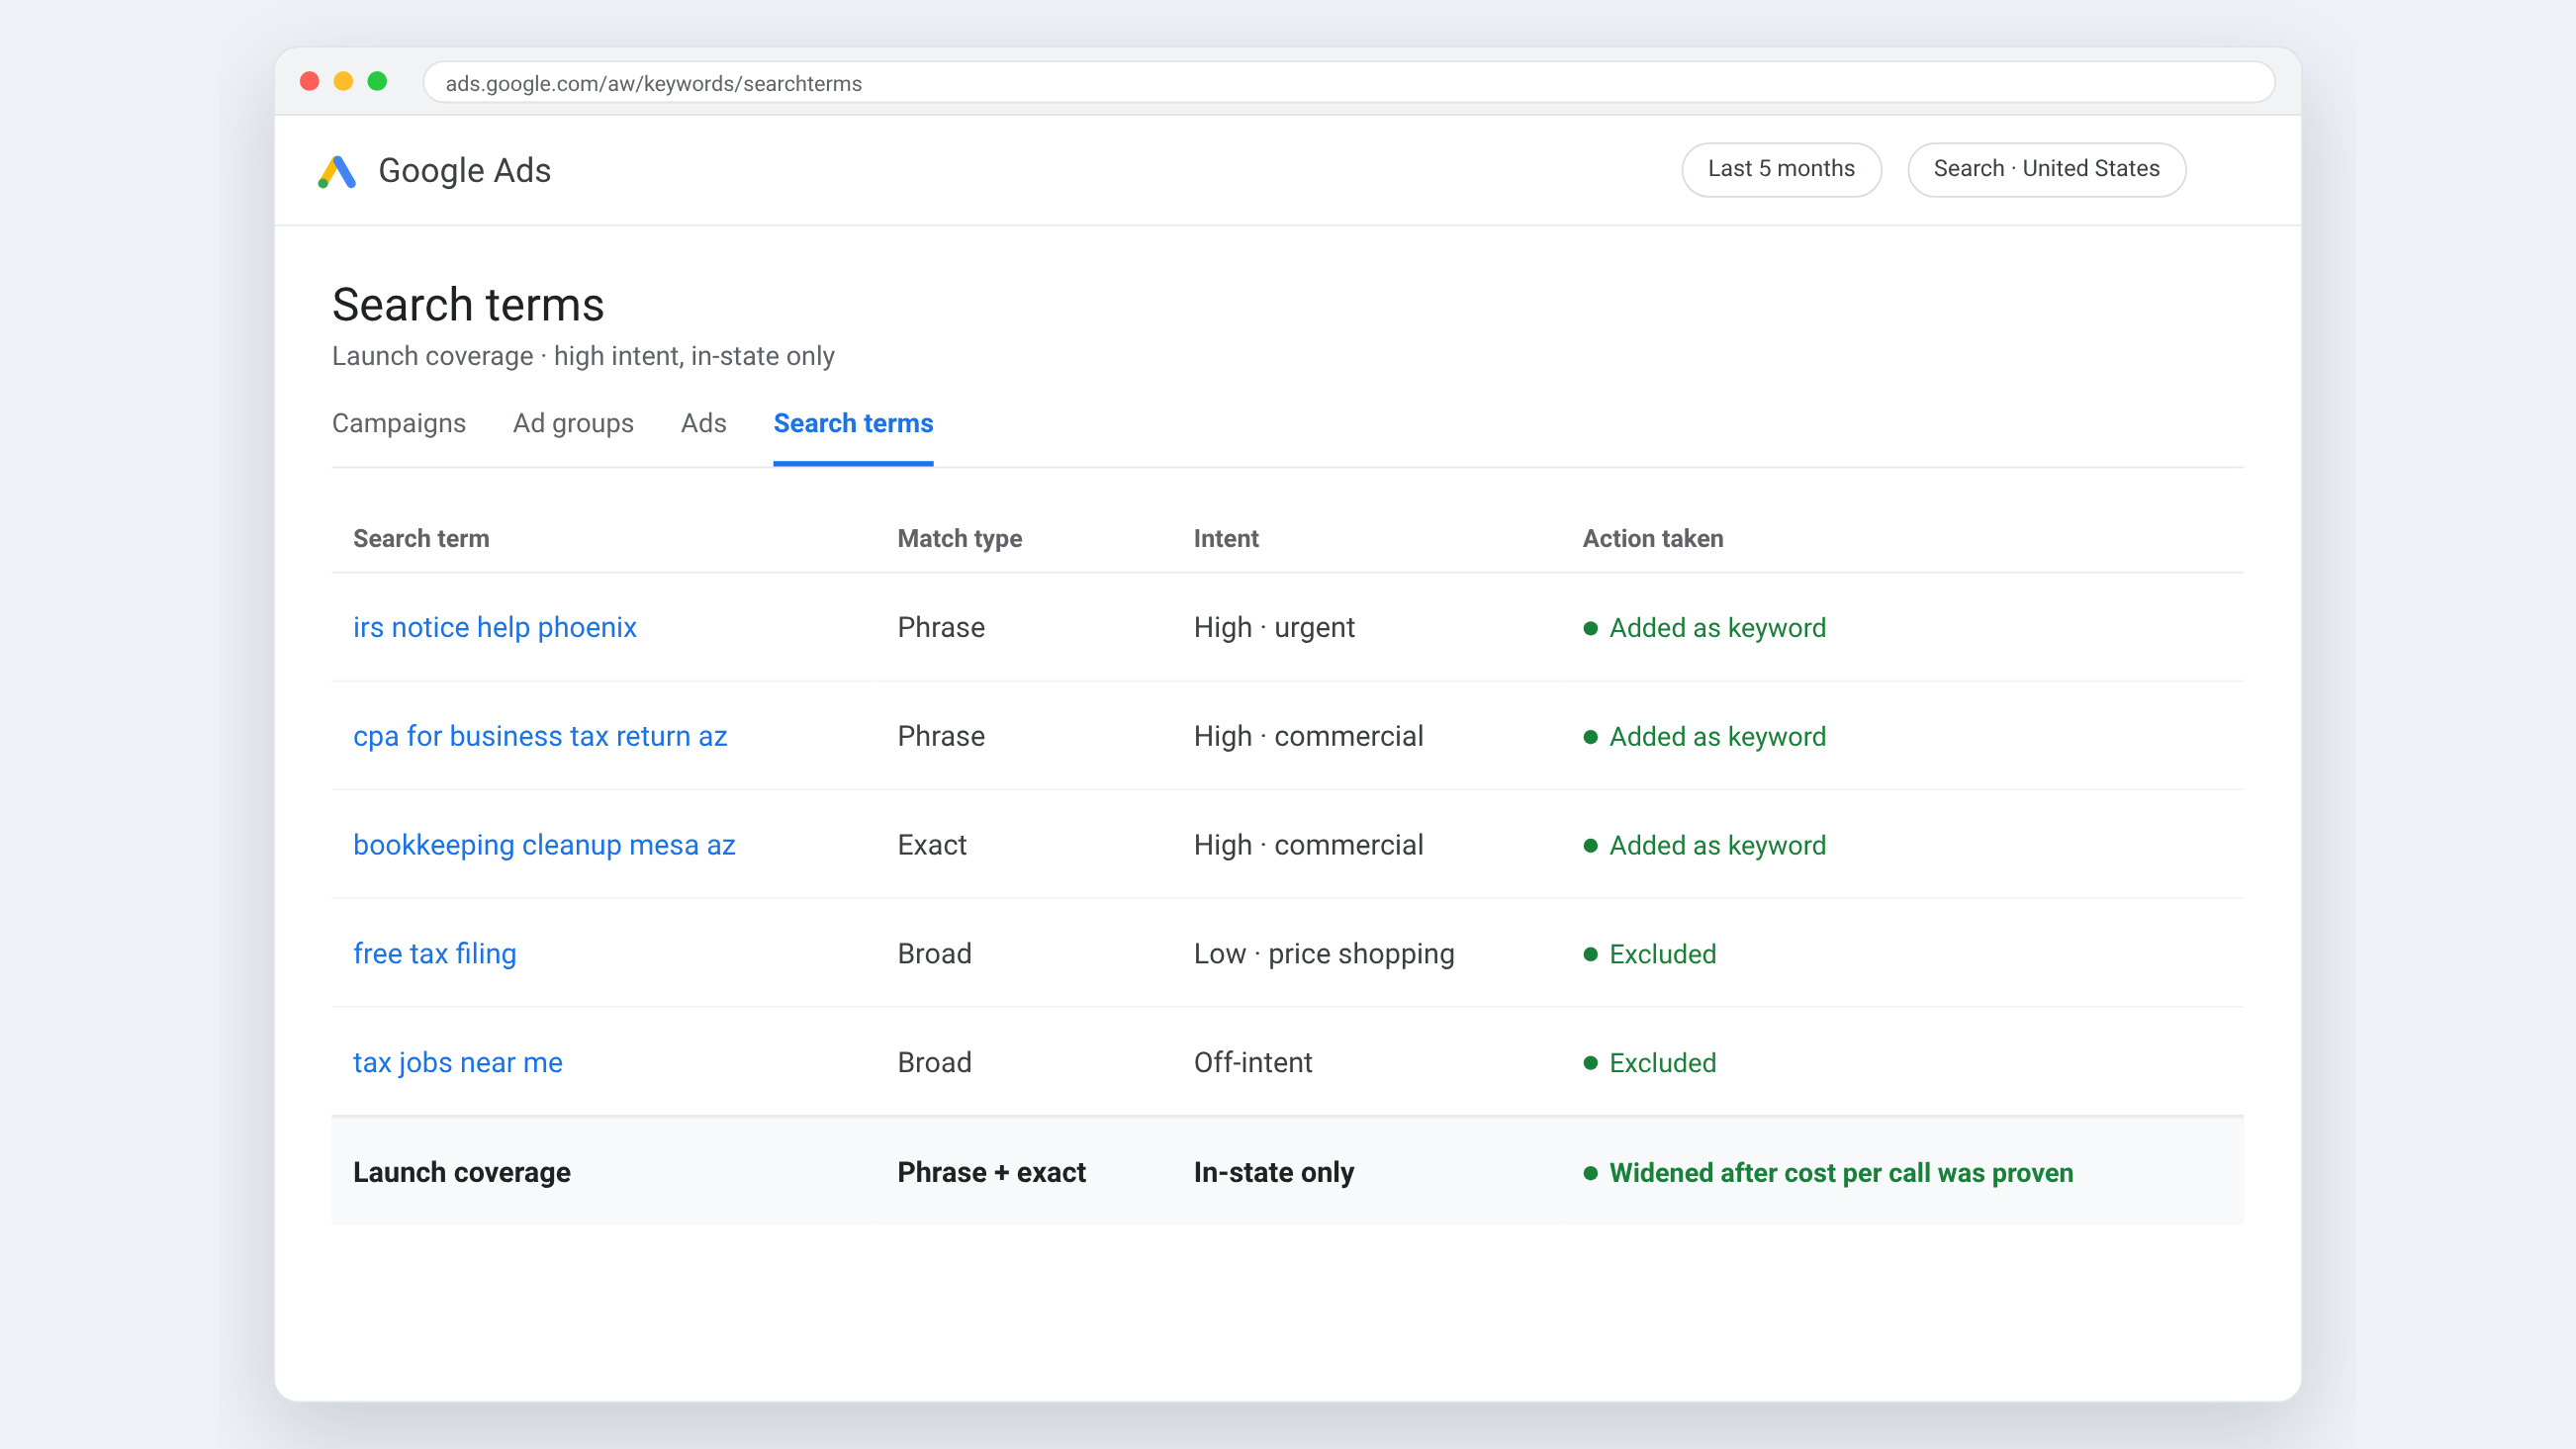The width and height of the screenshot is (2576, 1449).
Task: Click Excluded status for tax jobs near me
Action: click(1649, 1062)
